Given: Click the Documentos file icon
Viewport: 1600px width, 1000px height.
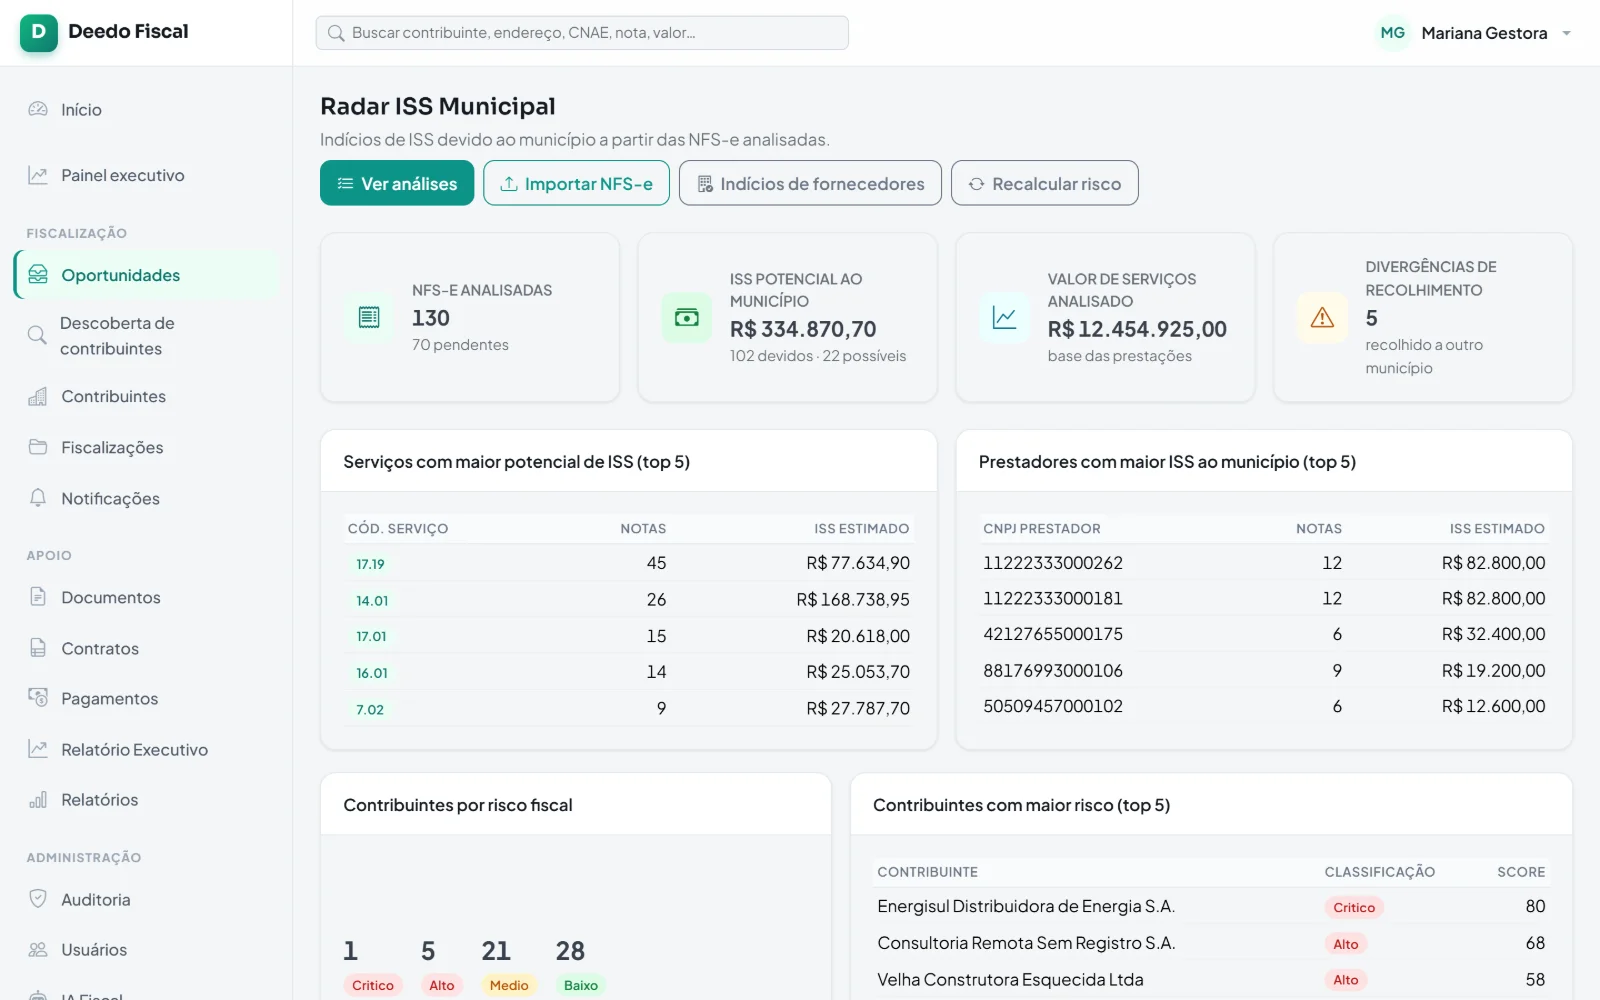Looking at the screenshot, I should click(38, 597).
